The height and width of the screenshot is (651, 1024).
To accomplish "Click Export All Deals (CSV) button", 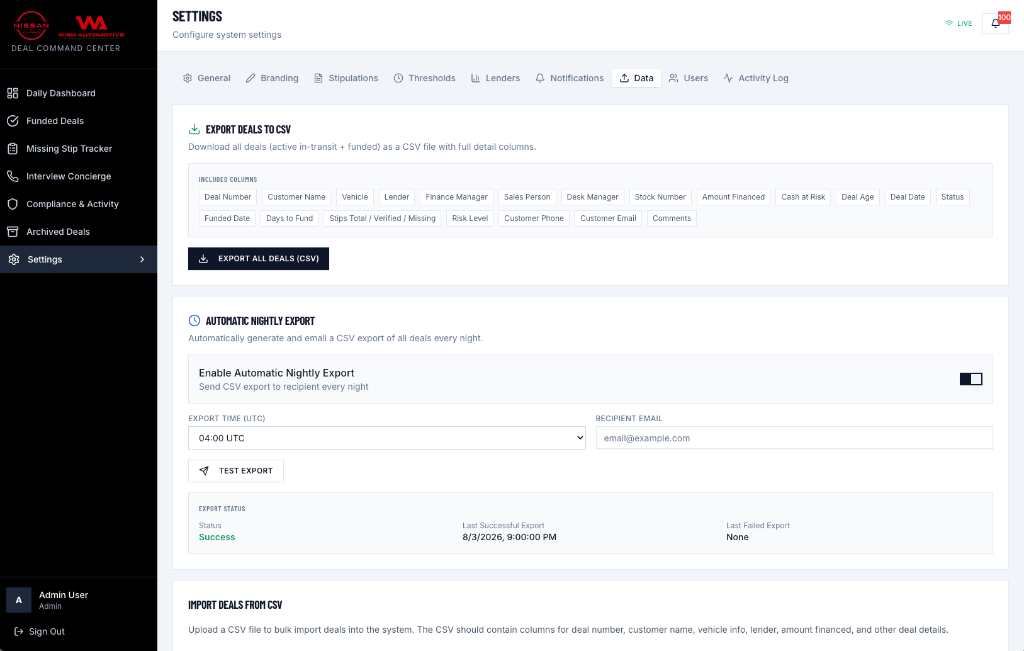I will click(258, 259).
